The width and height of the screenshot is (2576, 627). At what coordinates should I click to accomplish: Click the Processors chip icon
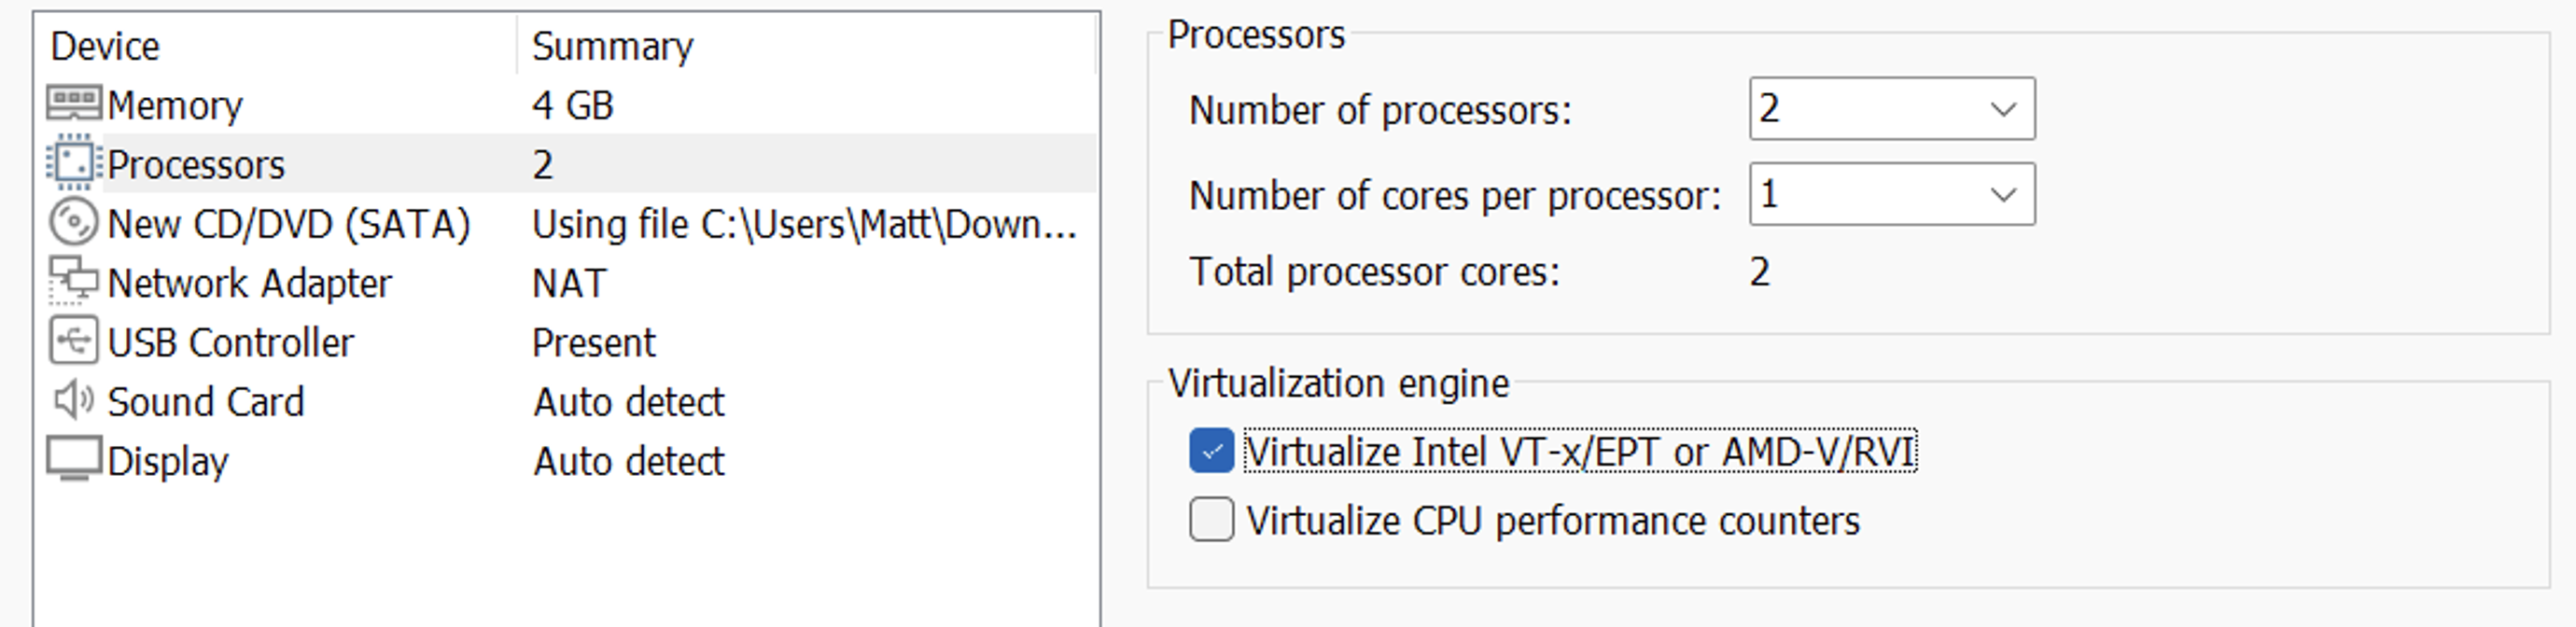coord(74,163)
